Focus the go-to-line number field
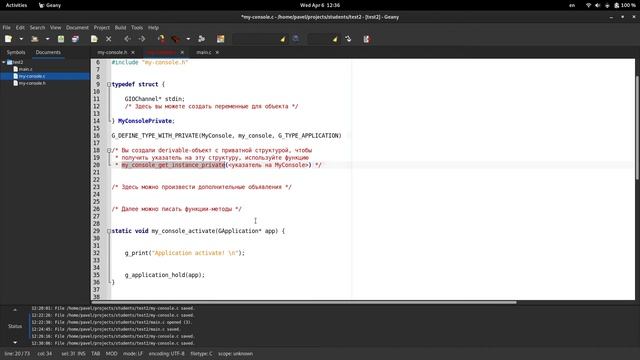Image resolution: width=640 pixels, height=360 pixels. click(319, 39)
